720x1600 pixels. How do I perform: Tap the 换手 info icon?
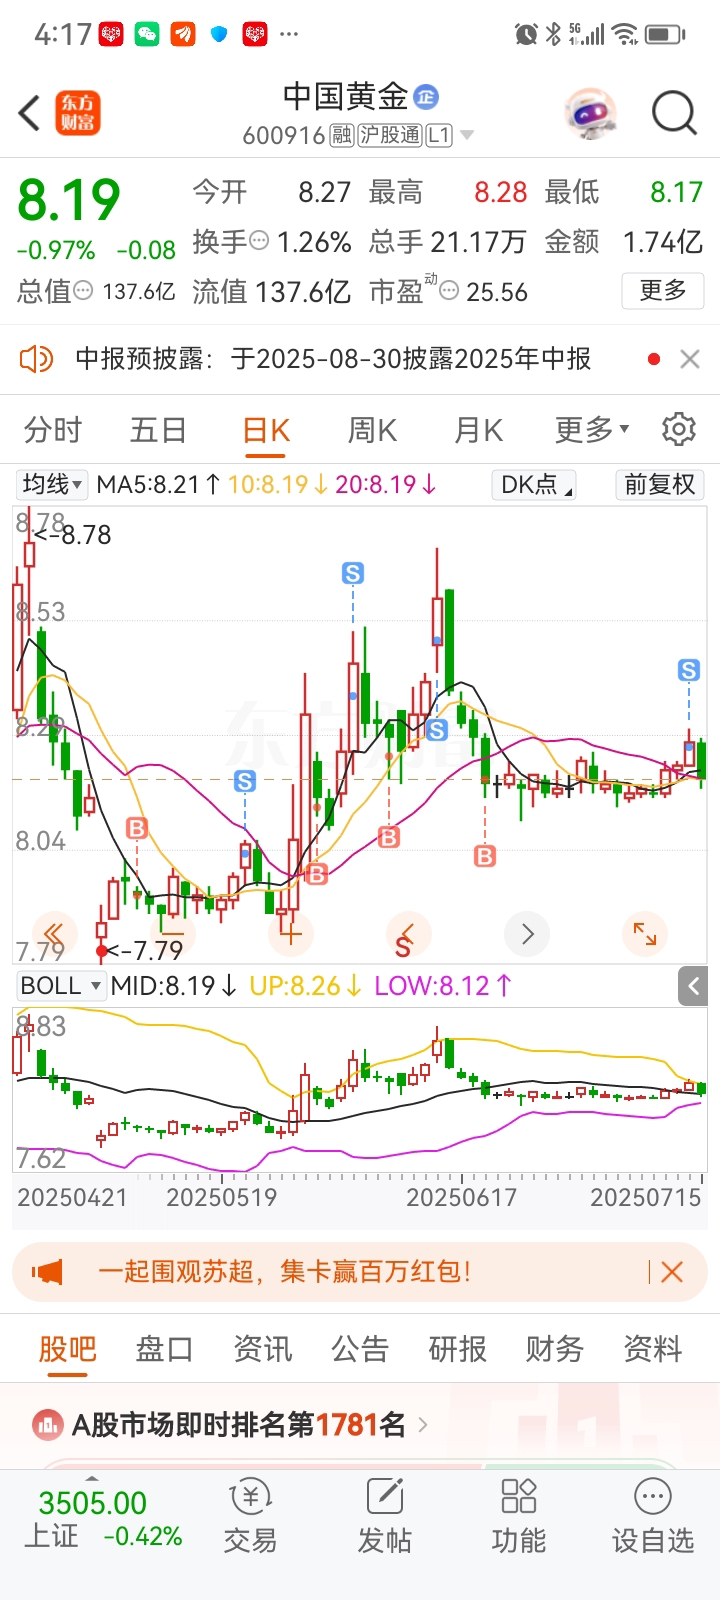259,241
